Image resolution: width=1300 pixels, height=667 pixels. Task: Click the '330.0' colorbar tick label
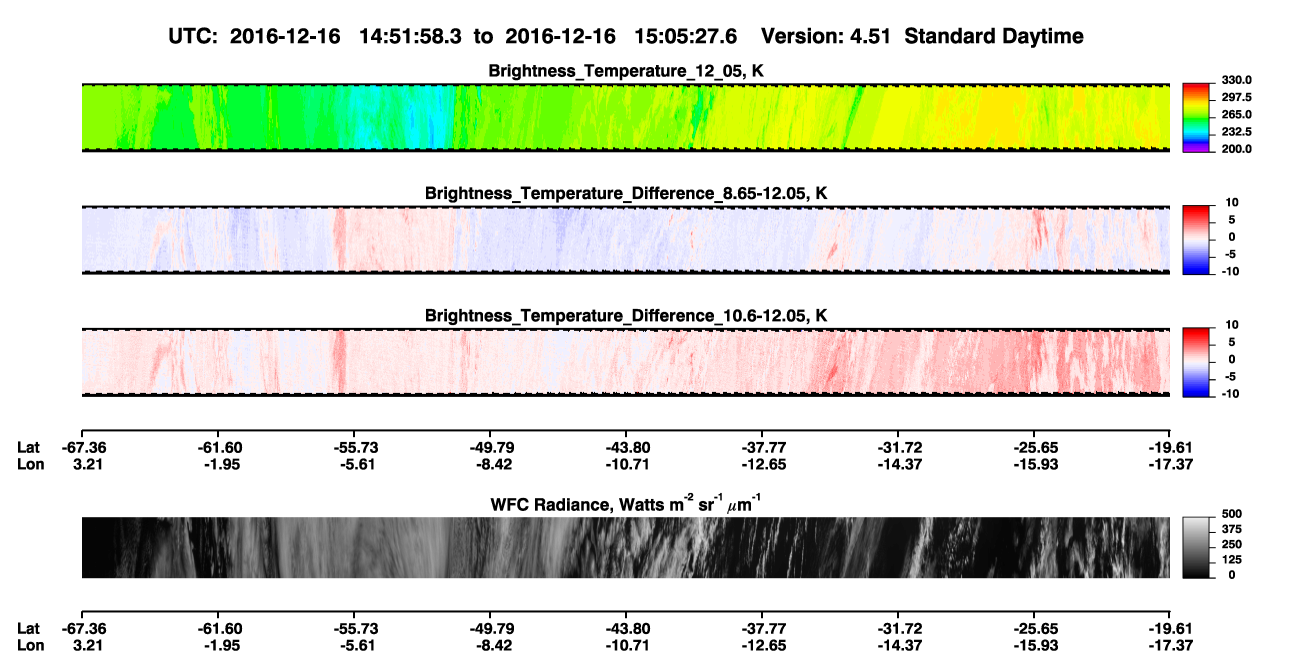[x=1235, y=80]
